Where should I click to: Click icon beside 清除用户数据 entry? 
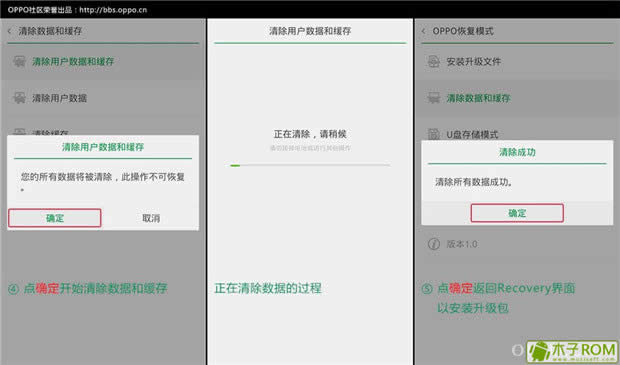pyautogui.click(x=19, y=98)
